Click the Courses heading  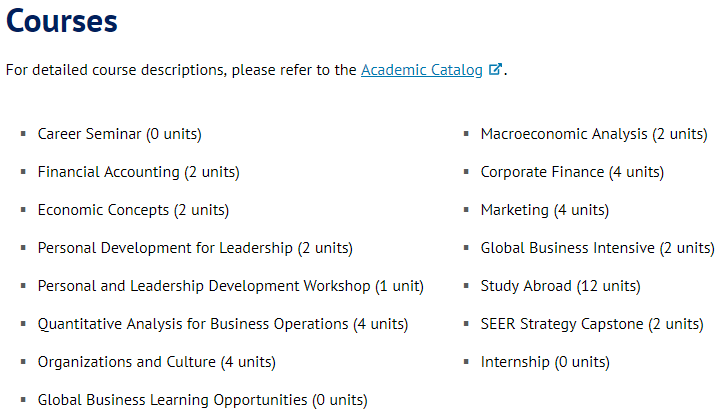(x=61, y=21)
